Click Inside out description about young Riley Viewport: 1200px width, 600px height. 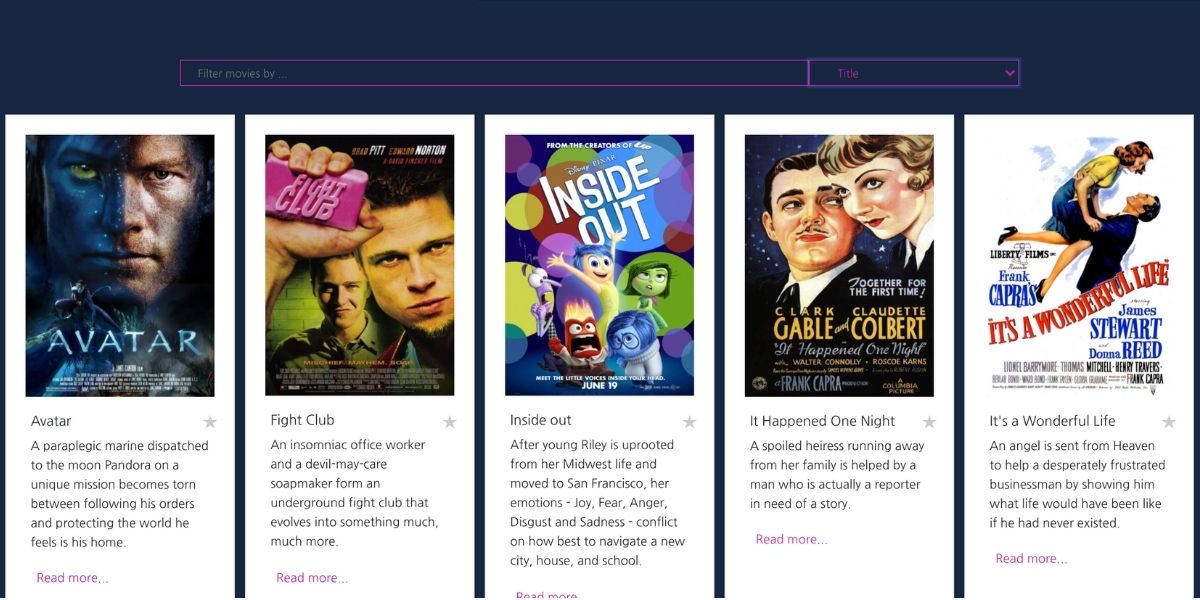[598, 503]
